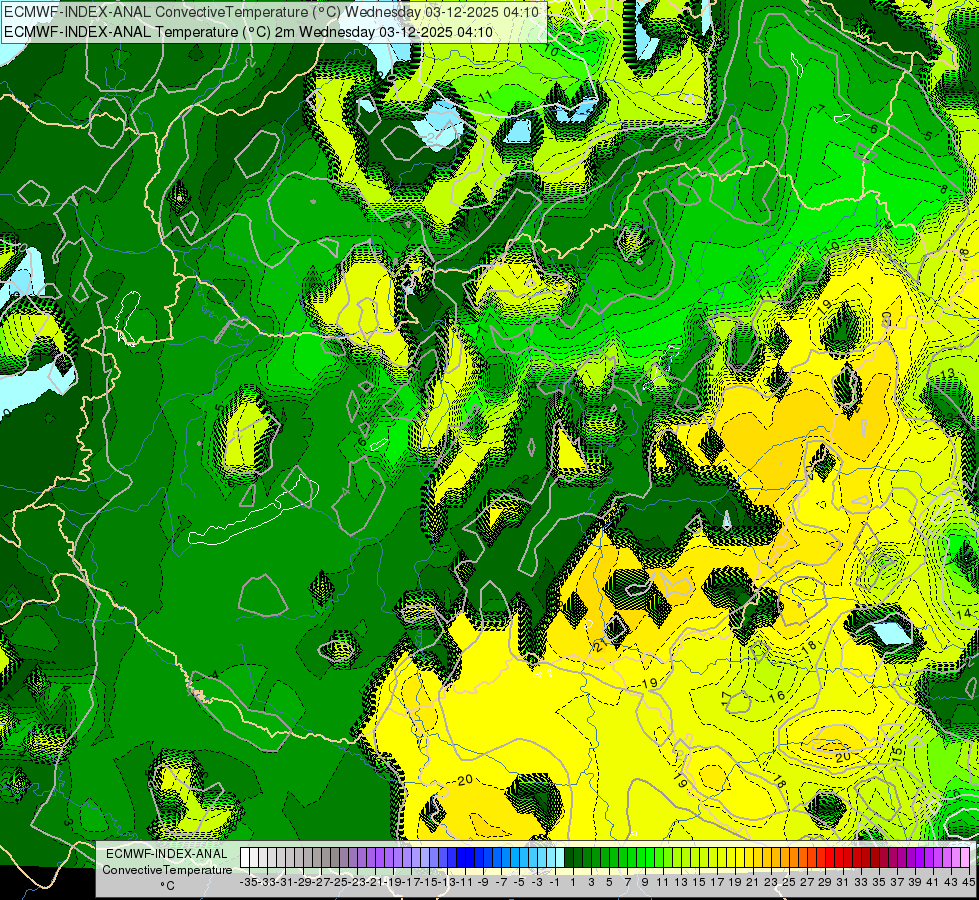Image resolution: width=979 pixels, height=900 pixels.
Task: Click the legend scale value 37
Action: [897, 882]
